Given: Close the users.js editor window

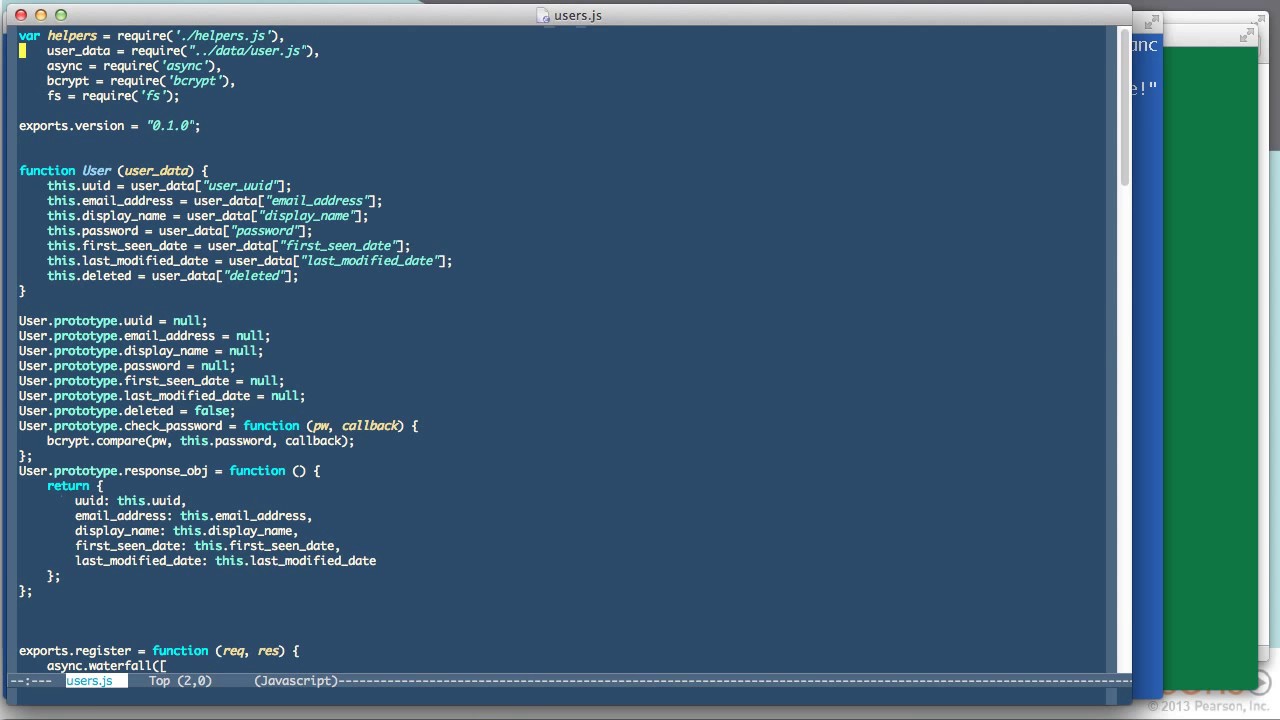Looking at the screenshot, I should tap(21, 15).
